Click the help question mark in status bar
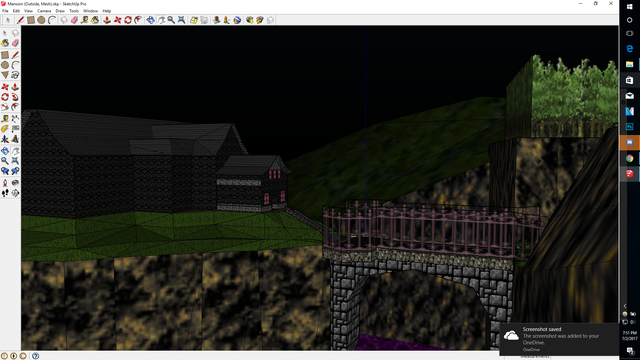Image resolution: width=640 pixels, height=360 pixels. [36, 356]
